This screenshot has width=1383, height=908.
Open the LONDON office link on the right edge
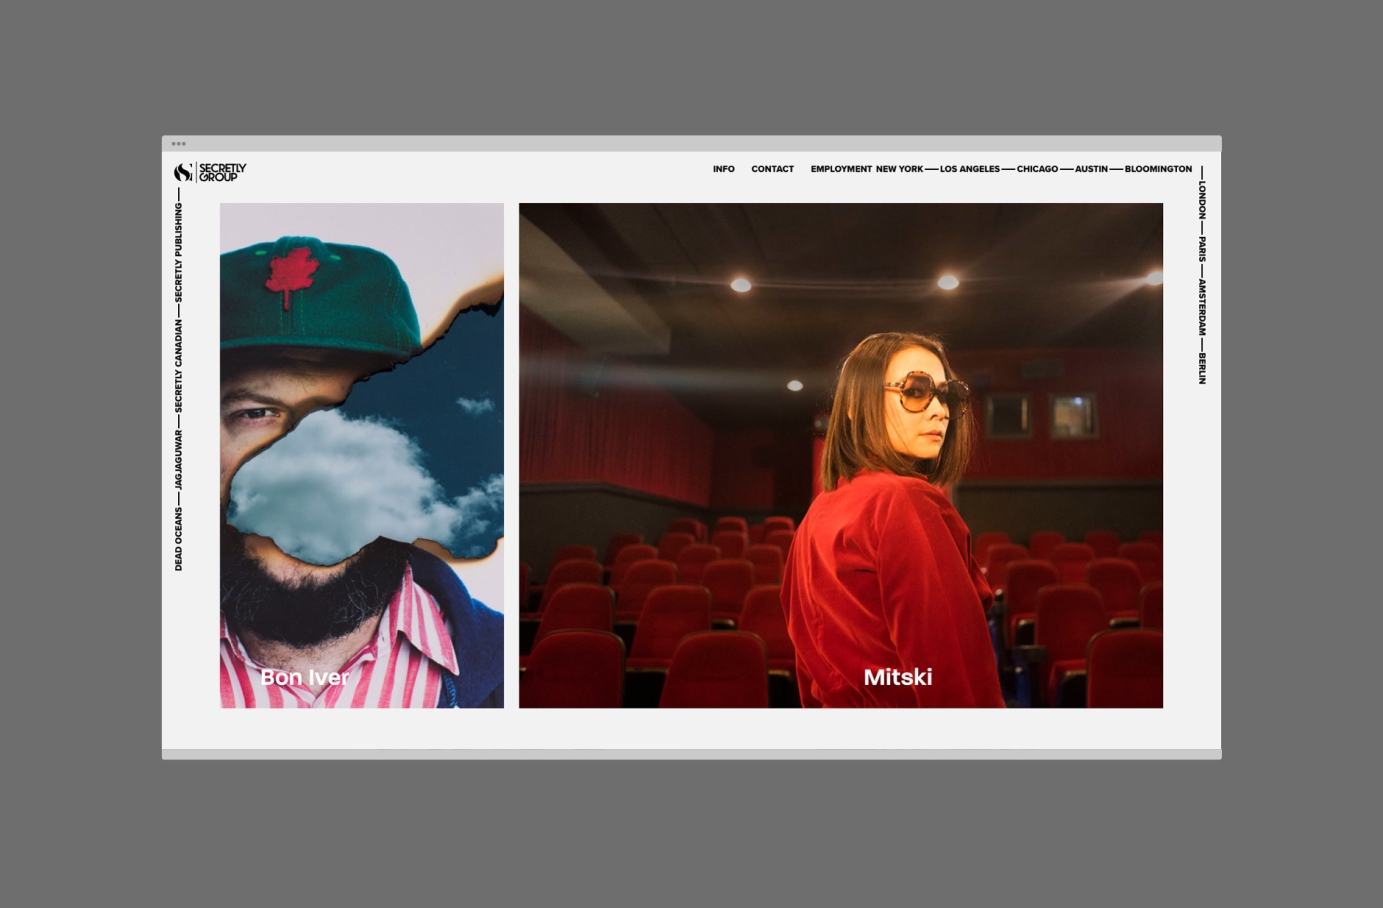point(1201,199)
